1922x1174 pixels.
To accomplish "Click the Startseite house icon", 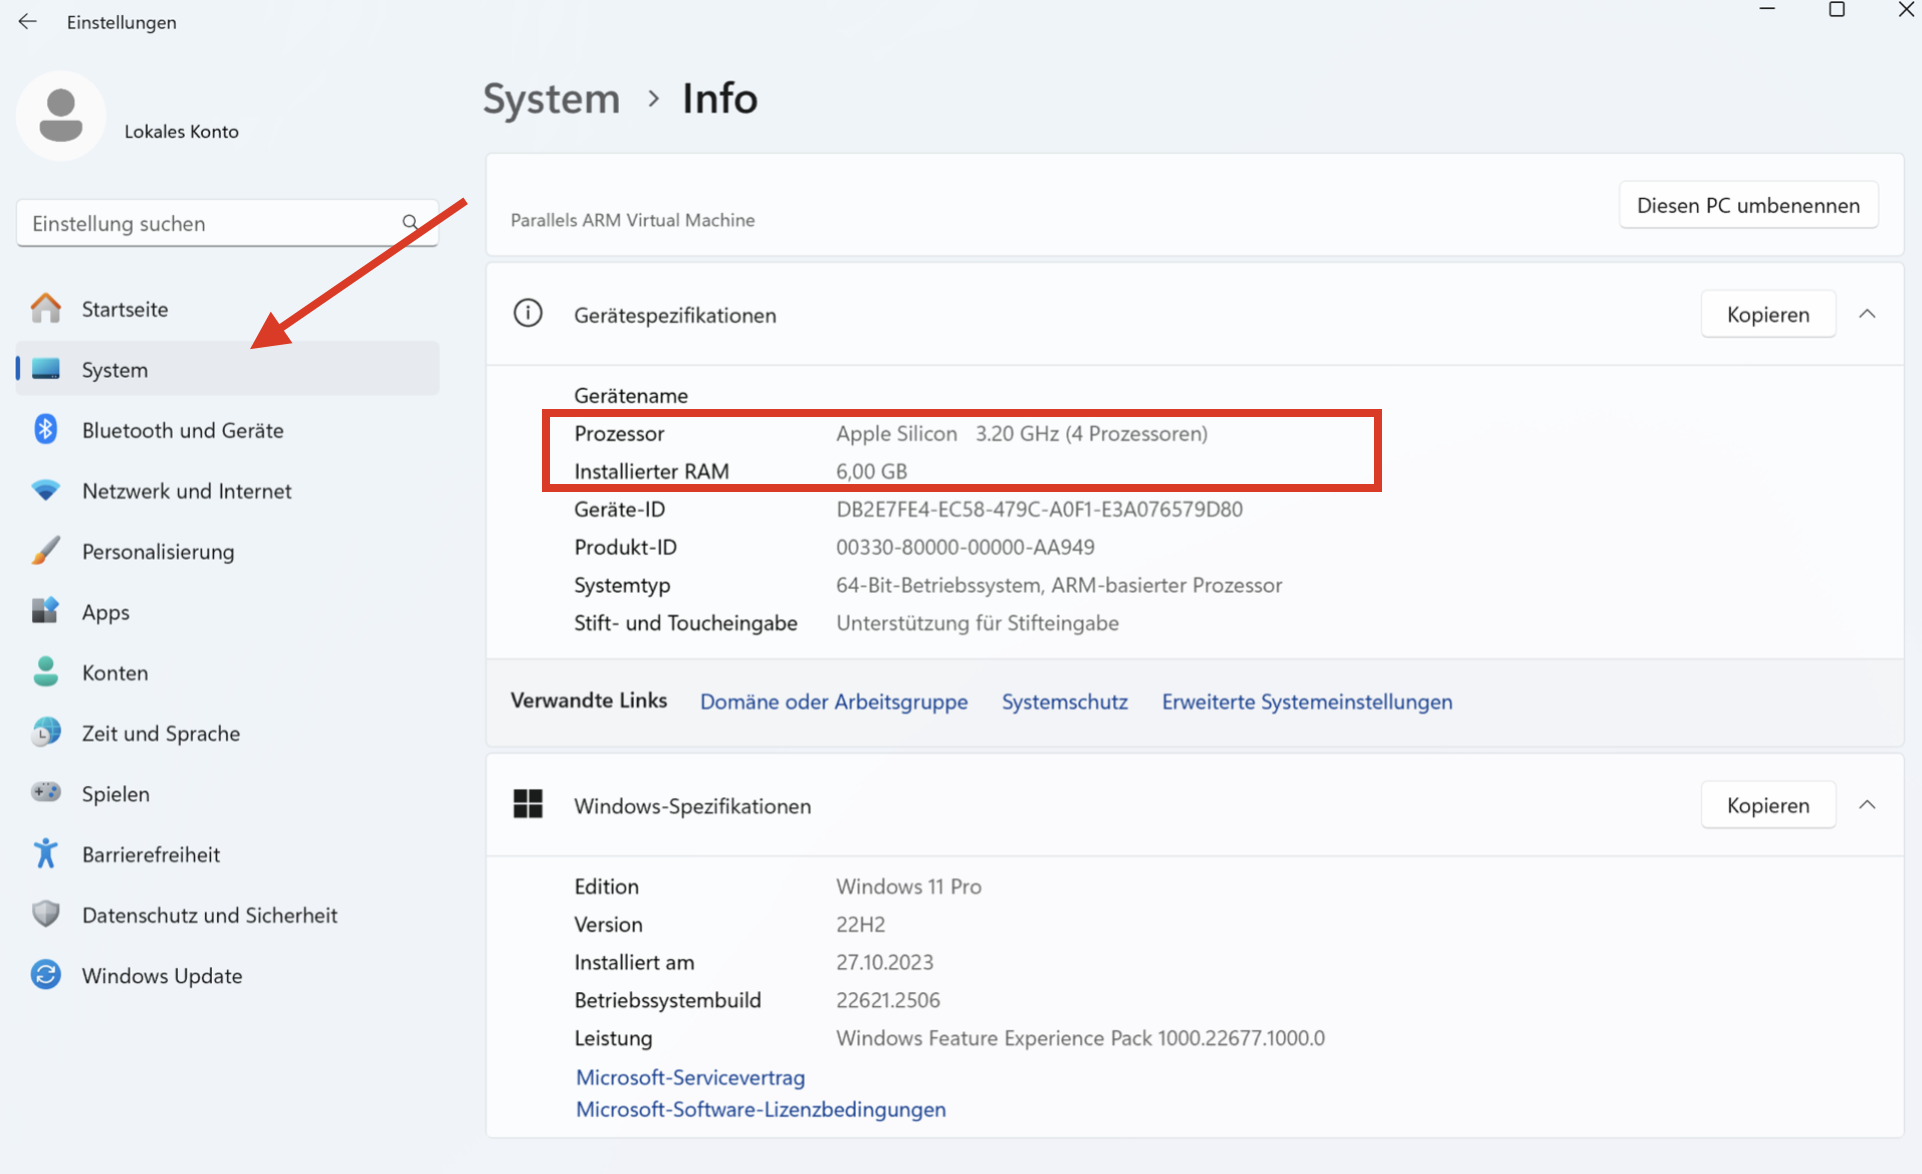I will pyautogui.click(x=46, y=308).
